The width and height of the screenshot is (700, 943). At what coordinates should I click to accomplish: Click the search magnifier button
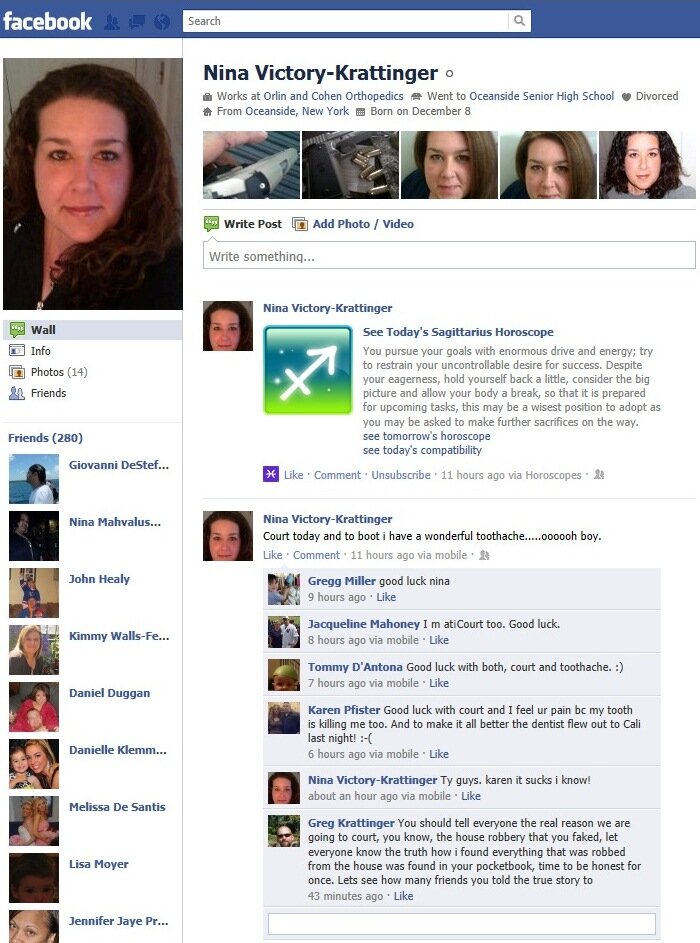pos(520,21)
